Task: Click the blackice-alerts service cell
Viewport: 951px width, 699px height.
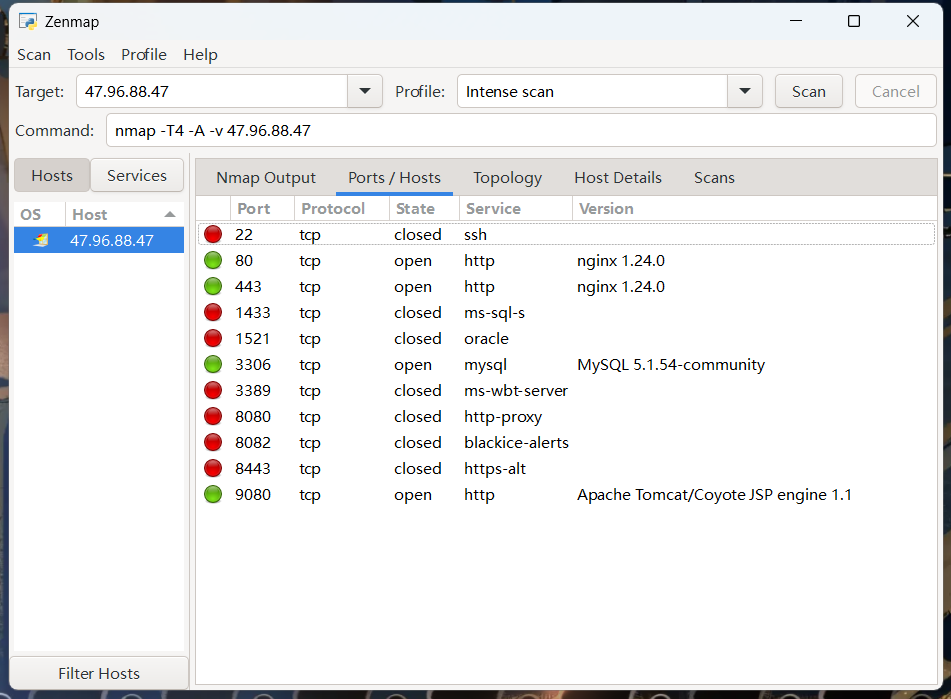Action: [516, 443]
